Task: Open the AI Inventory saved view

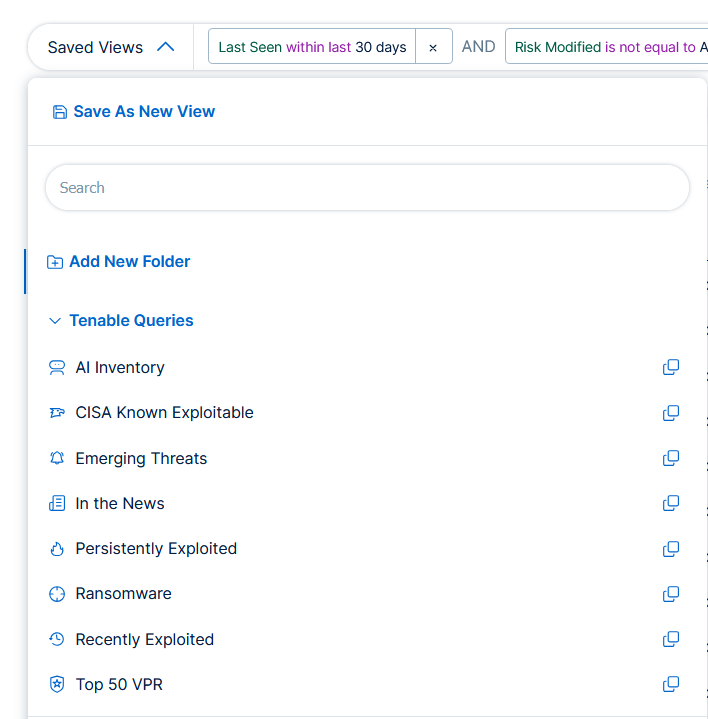Action: point(120,368)
